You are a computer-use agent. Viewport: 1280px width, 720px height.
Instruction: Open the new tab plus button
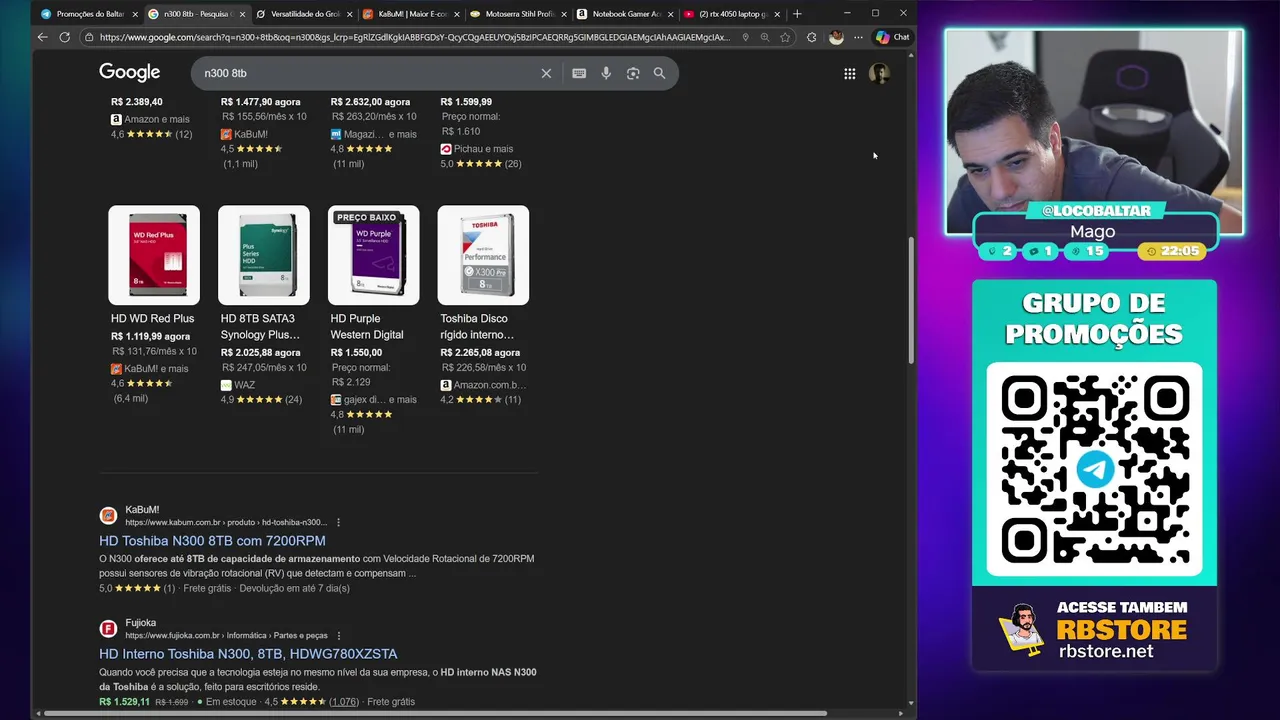(x=797, y=14)
